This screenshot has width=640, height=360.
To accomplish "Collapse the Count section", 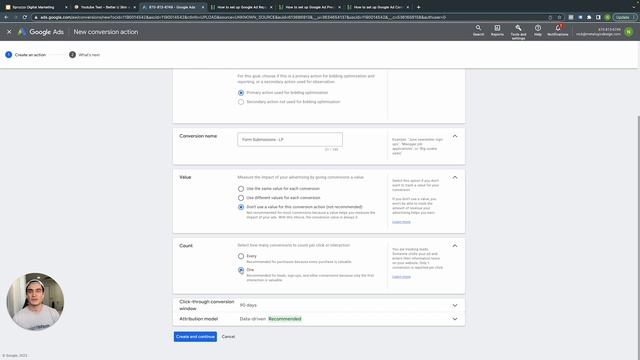I will click(x=455, y=246).
